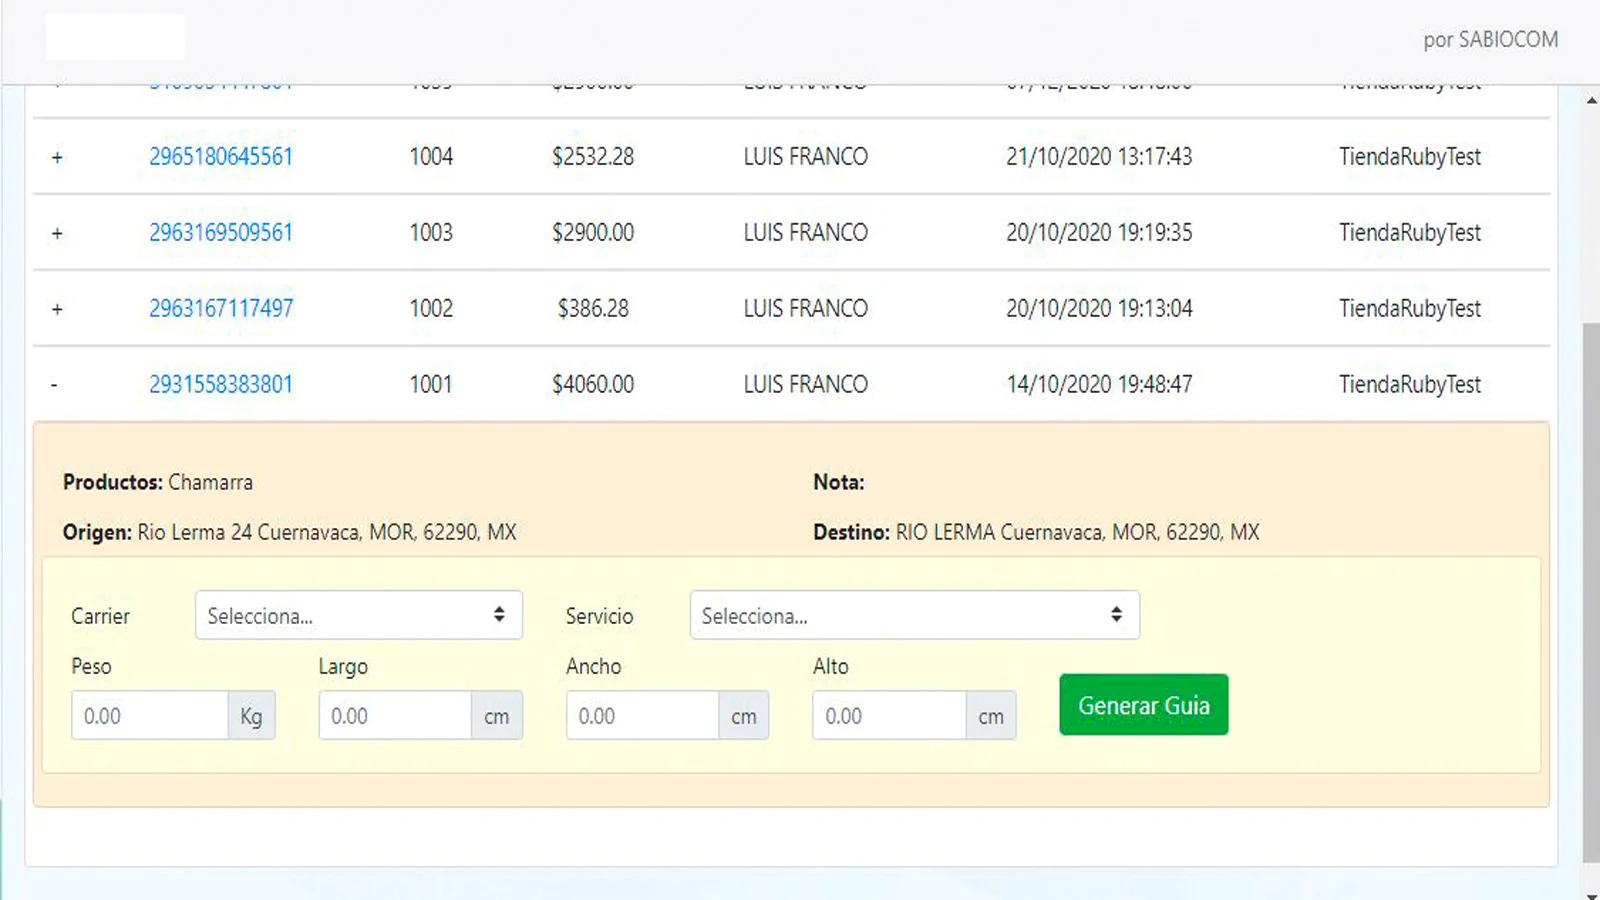Select LUIS FRANCO in row 1002

click(x=806, y=309)
